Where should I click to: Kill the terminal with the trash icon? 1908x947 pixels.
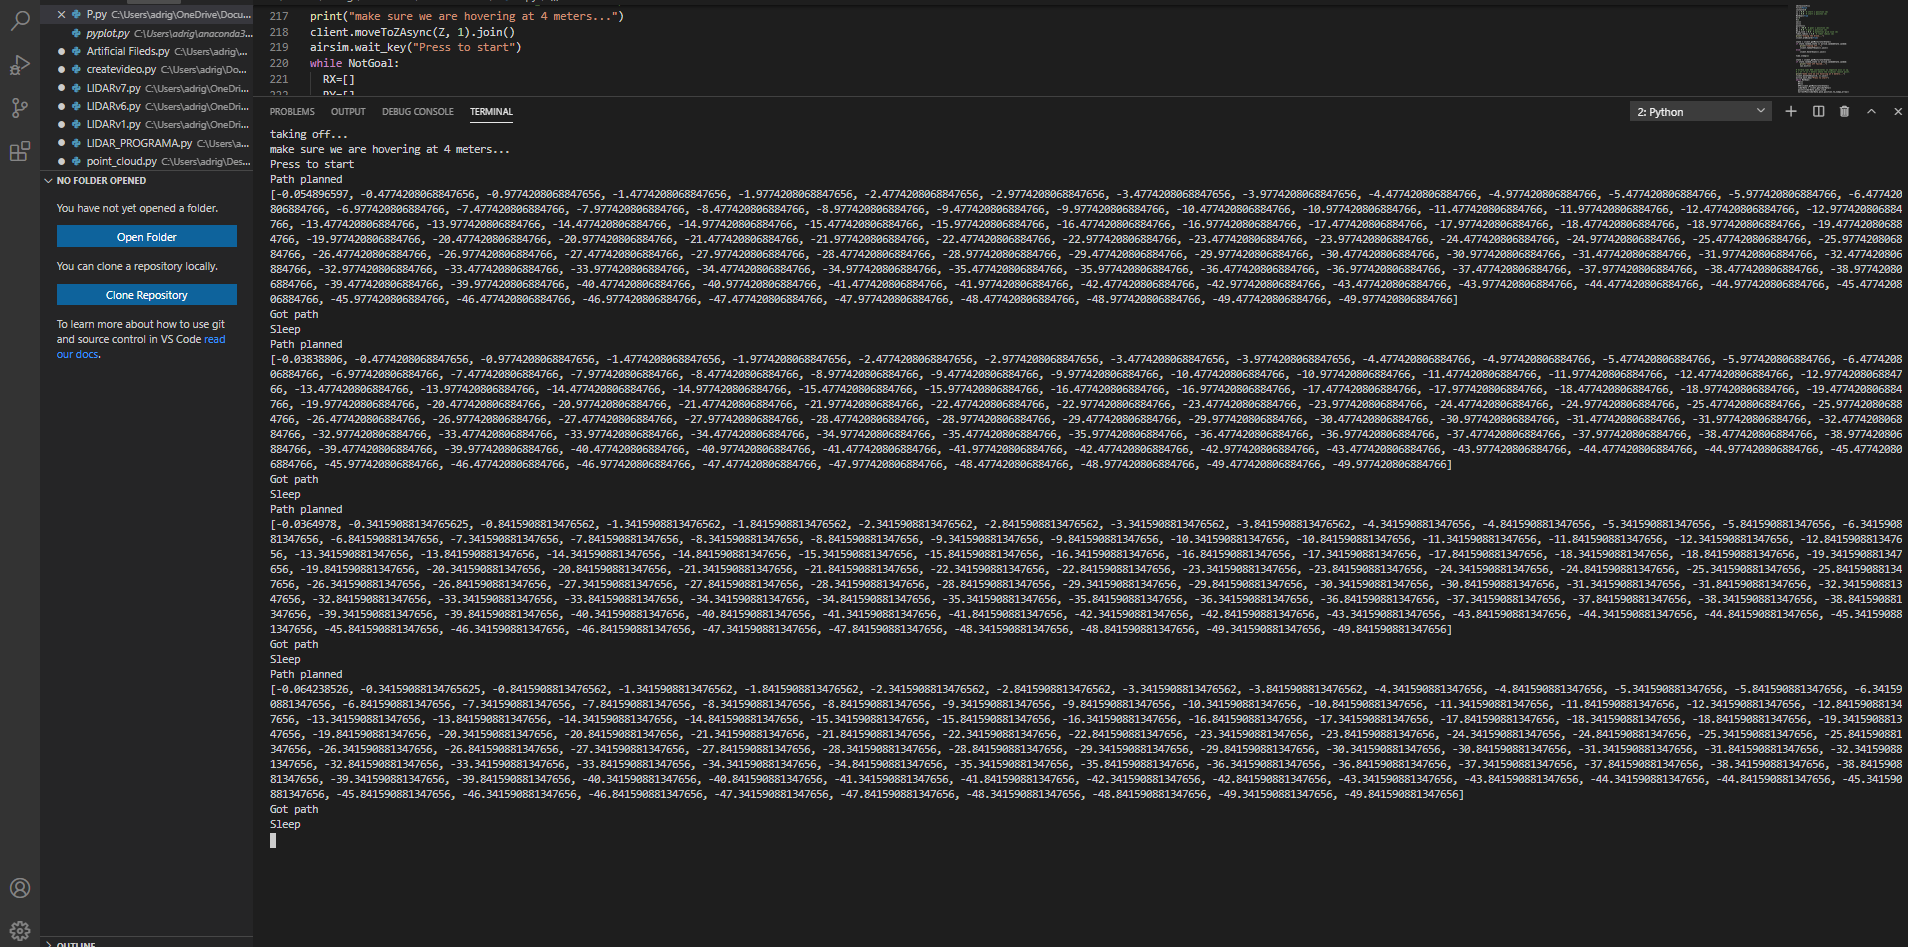(x=1844, y=111)
